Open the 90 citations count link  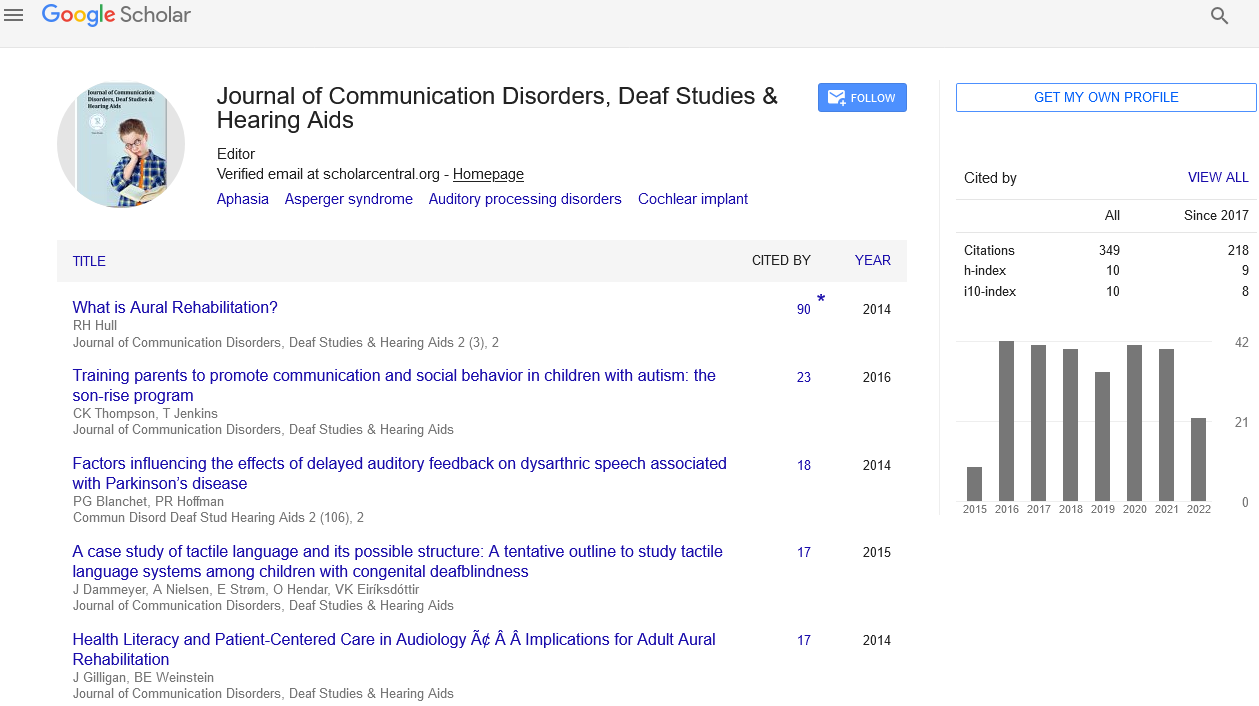tap(803, 310)
